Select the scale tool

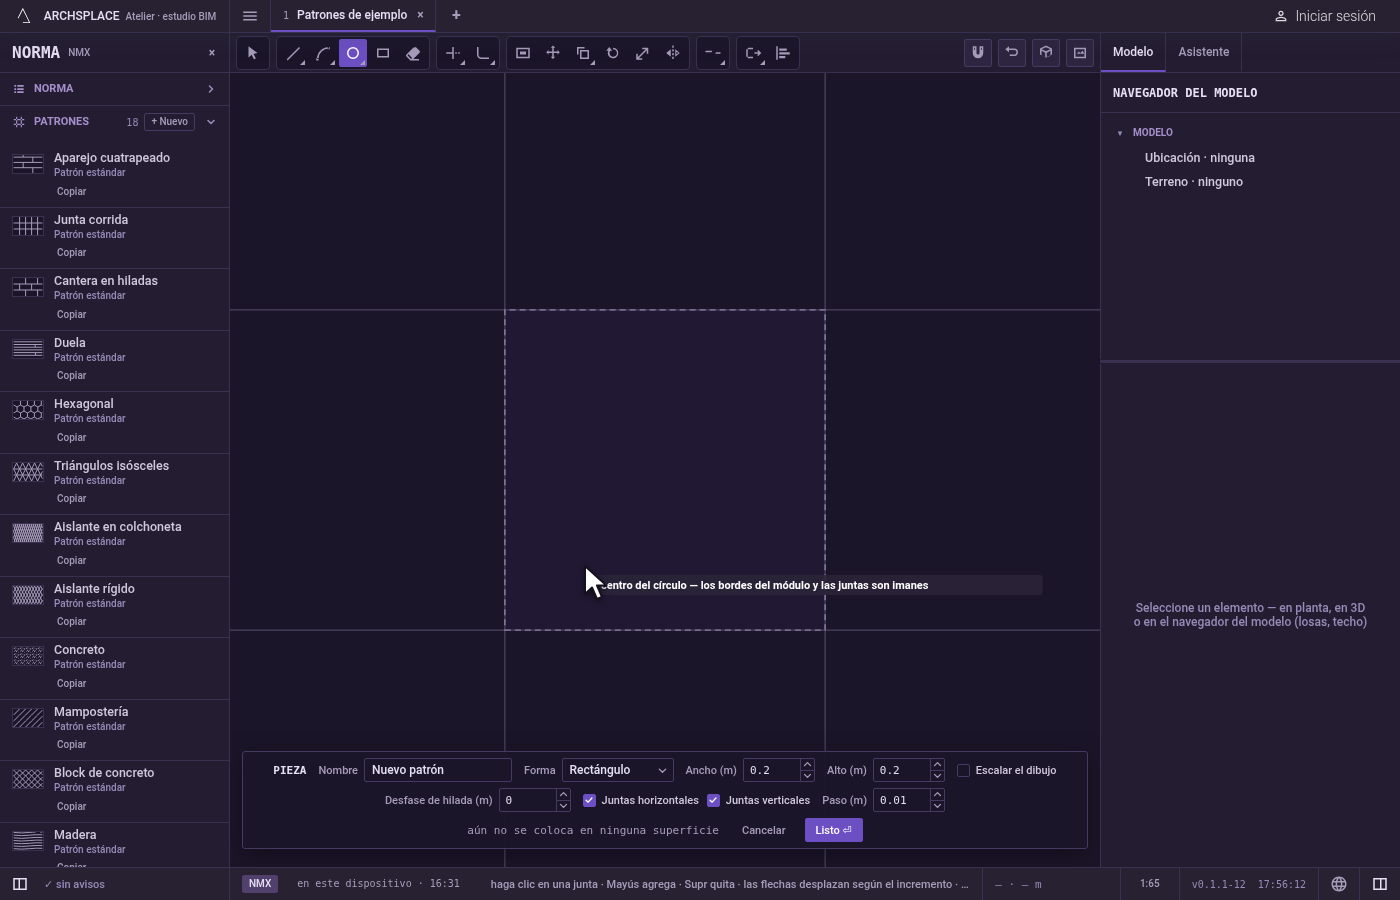[x=643, y=53]
